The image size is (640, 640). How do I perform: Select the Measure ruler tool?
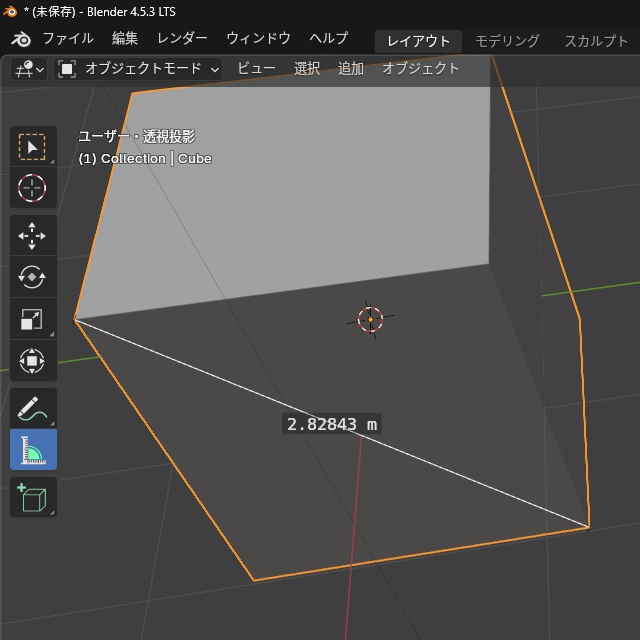[33, 449]
